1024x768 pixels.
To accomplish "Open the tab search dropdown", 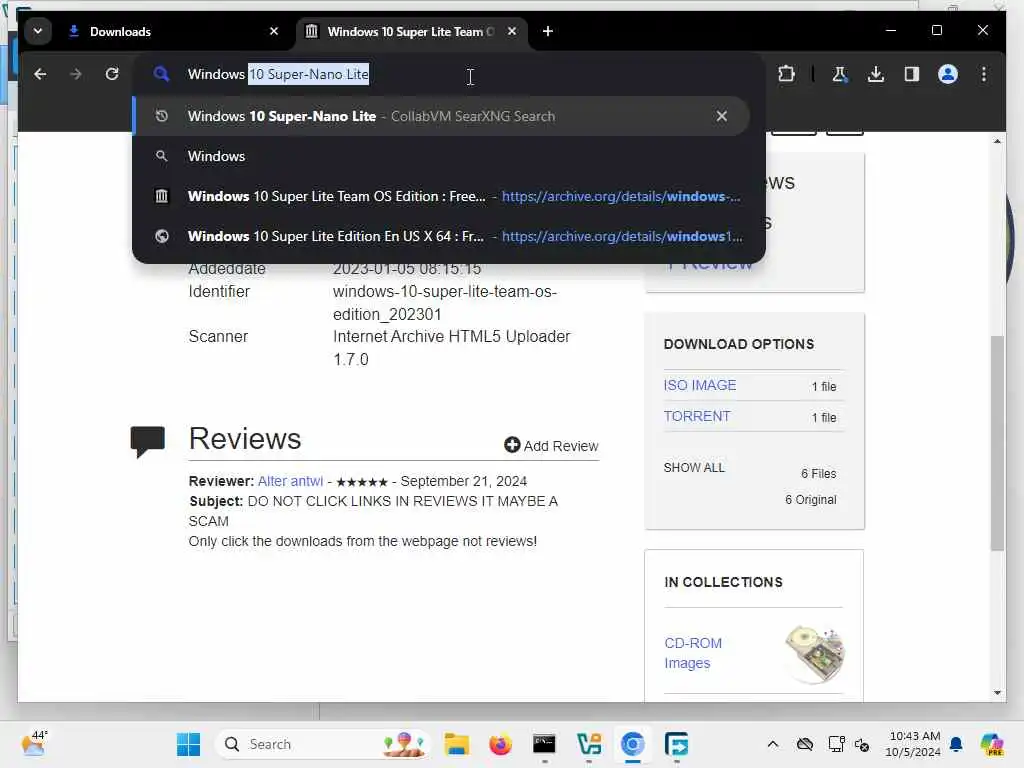I will (38, 31).
